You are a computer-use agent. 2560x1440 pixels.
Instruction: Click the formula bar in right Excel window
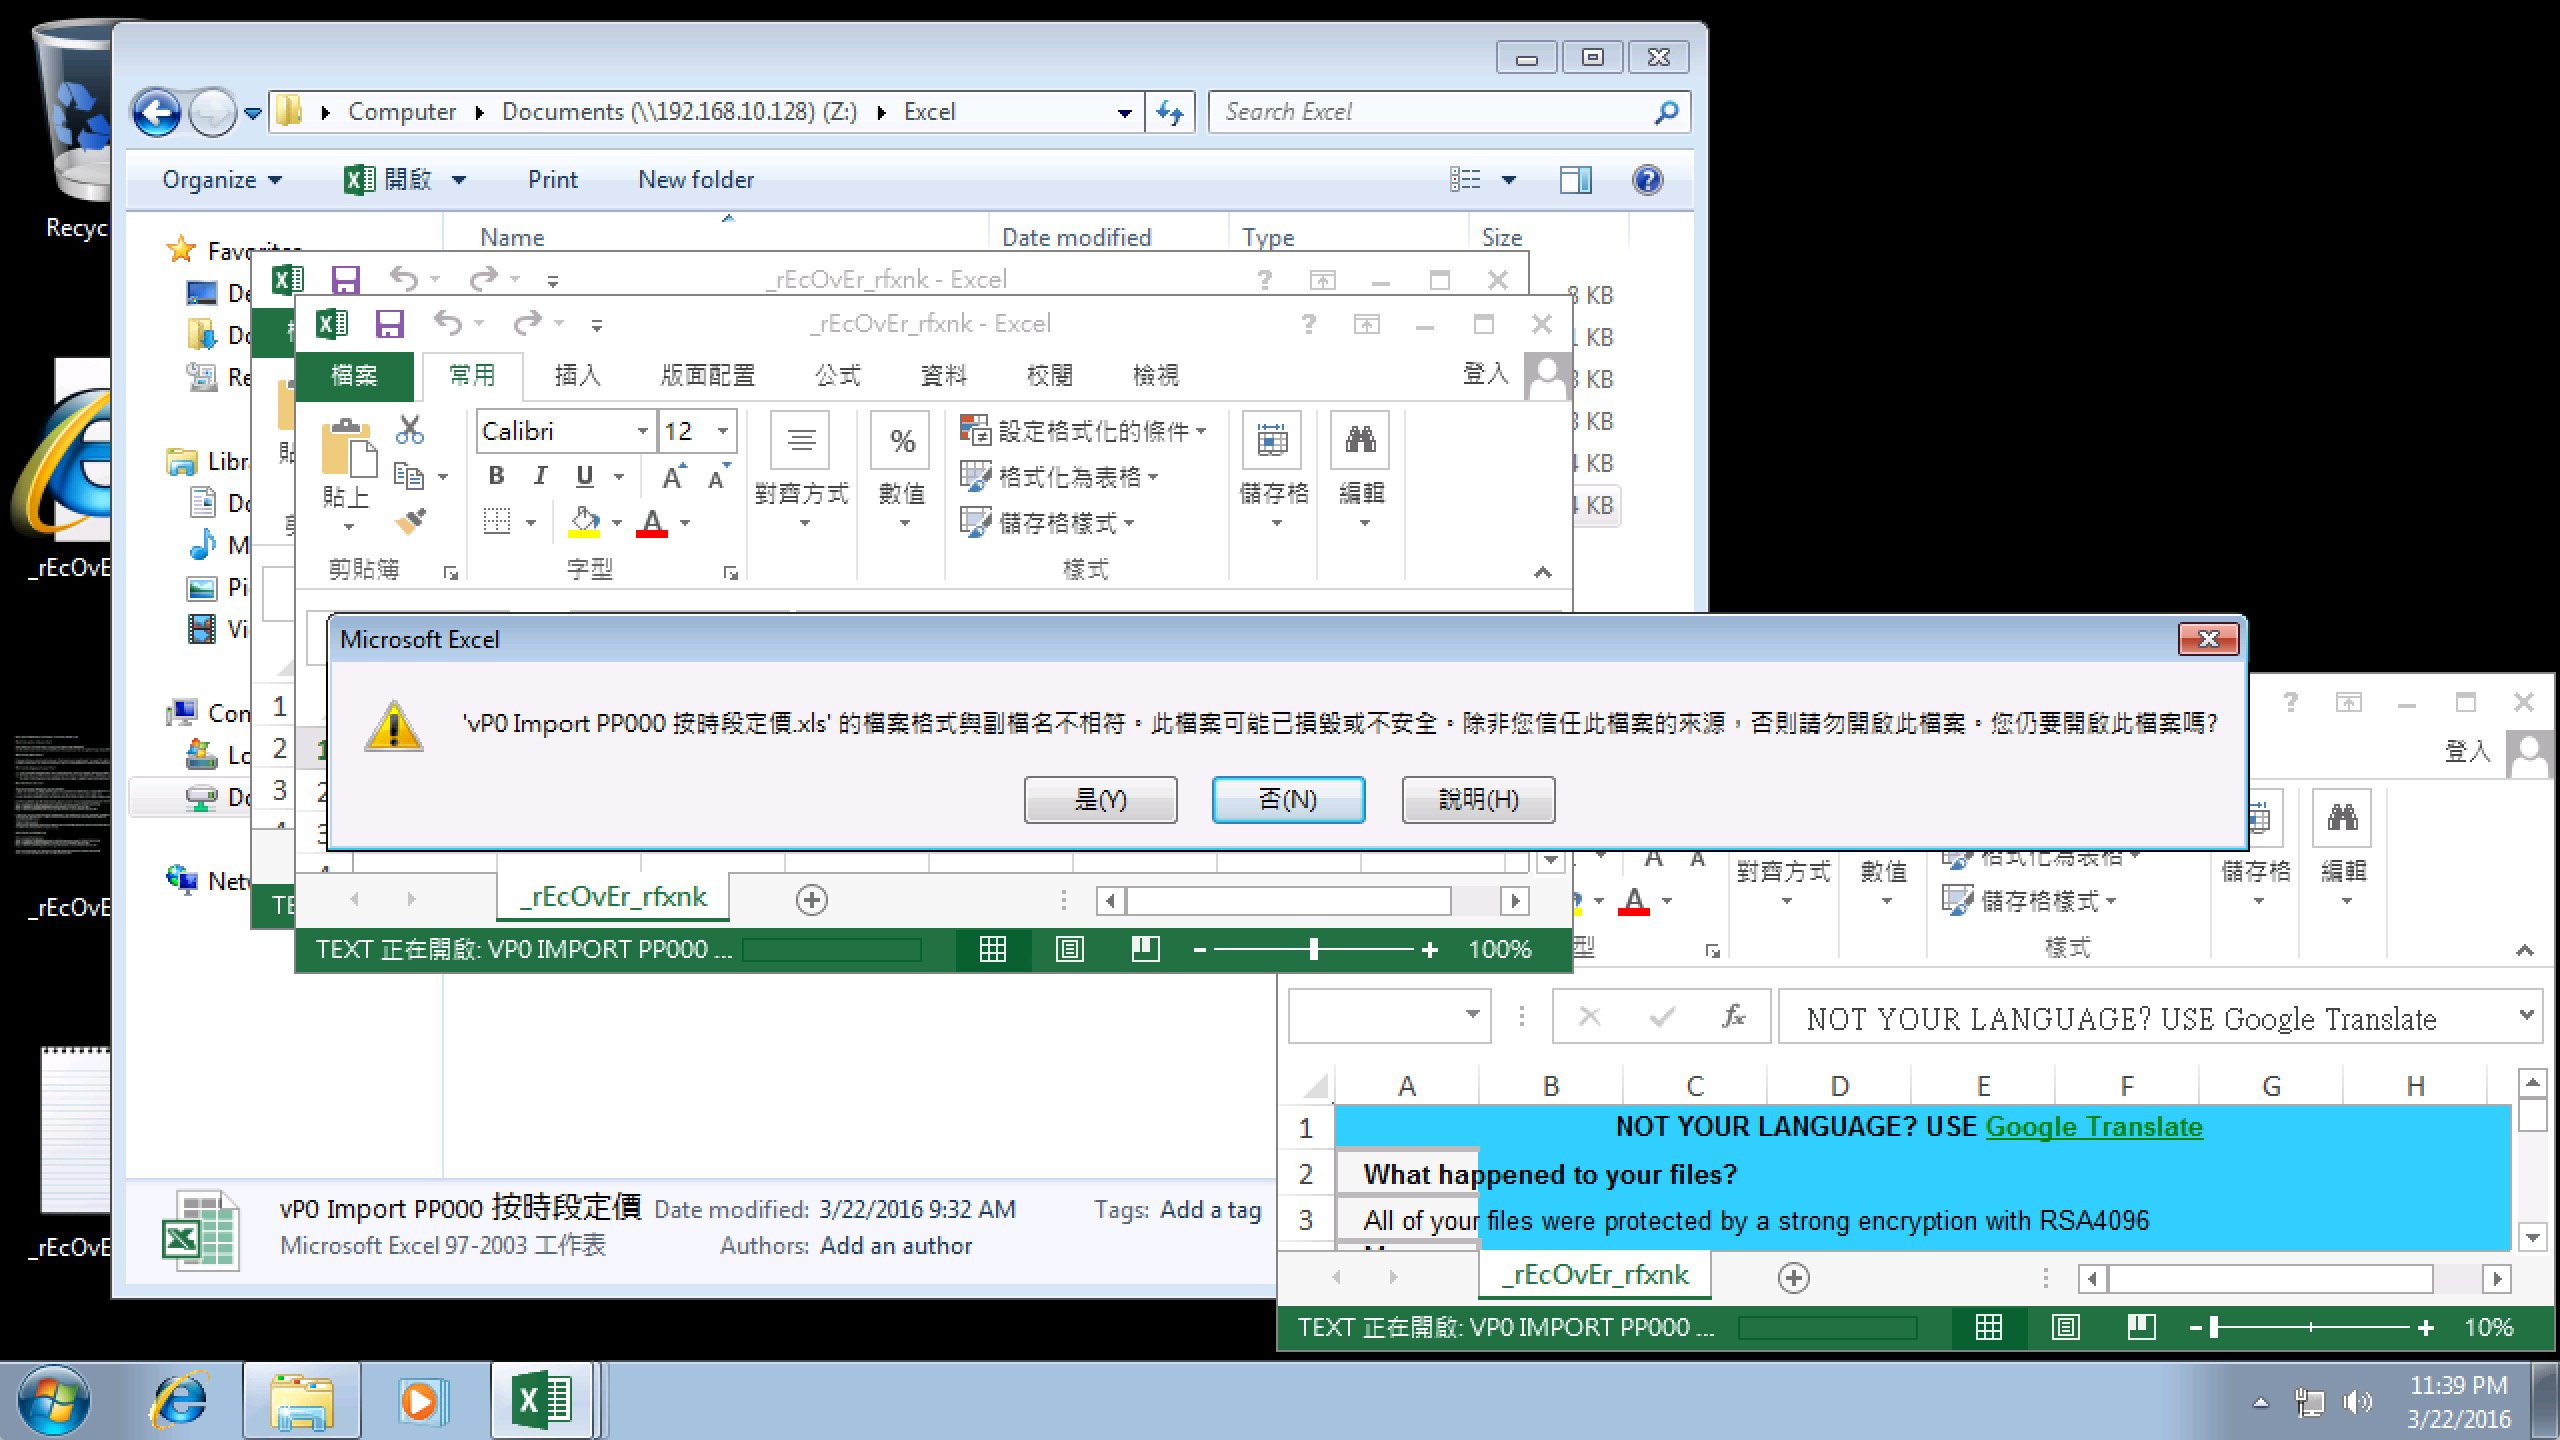tap(2160, 1018)
